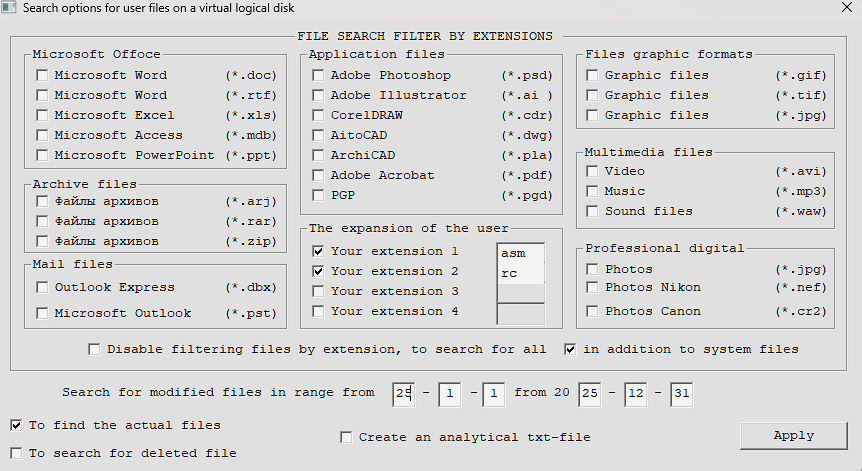
Task: Enable Your extension 4 checkbox
Action: coord(318,311)
